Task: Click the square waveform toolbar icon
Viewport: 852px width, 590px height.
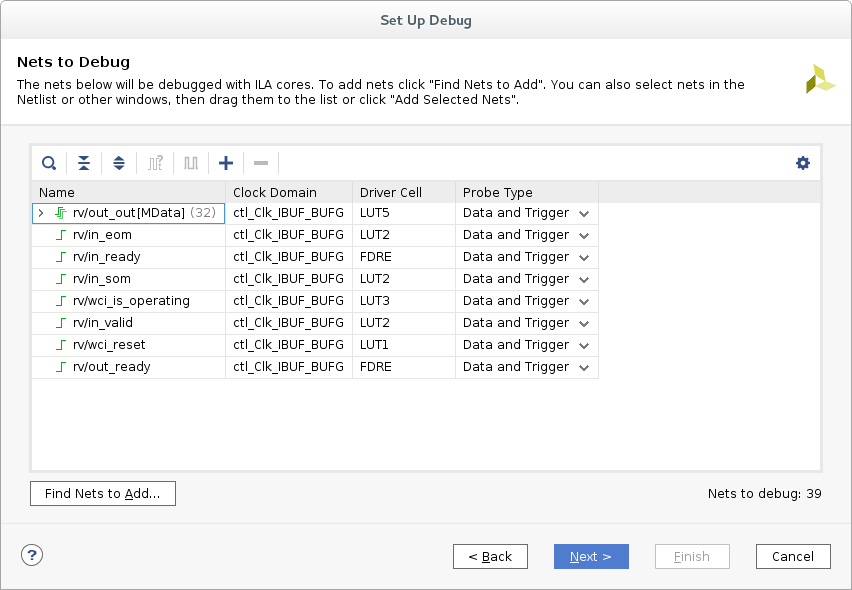Action: (x=191, y=163)
